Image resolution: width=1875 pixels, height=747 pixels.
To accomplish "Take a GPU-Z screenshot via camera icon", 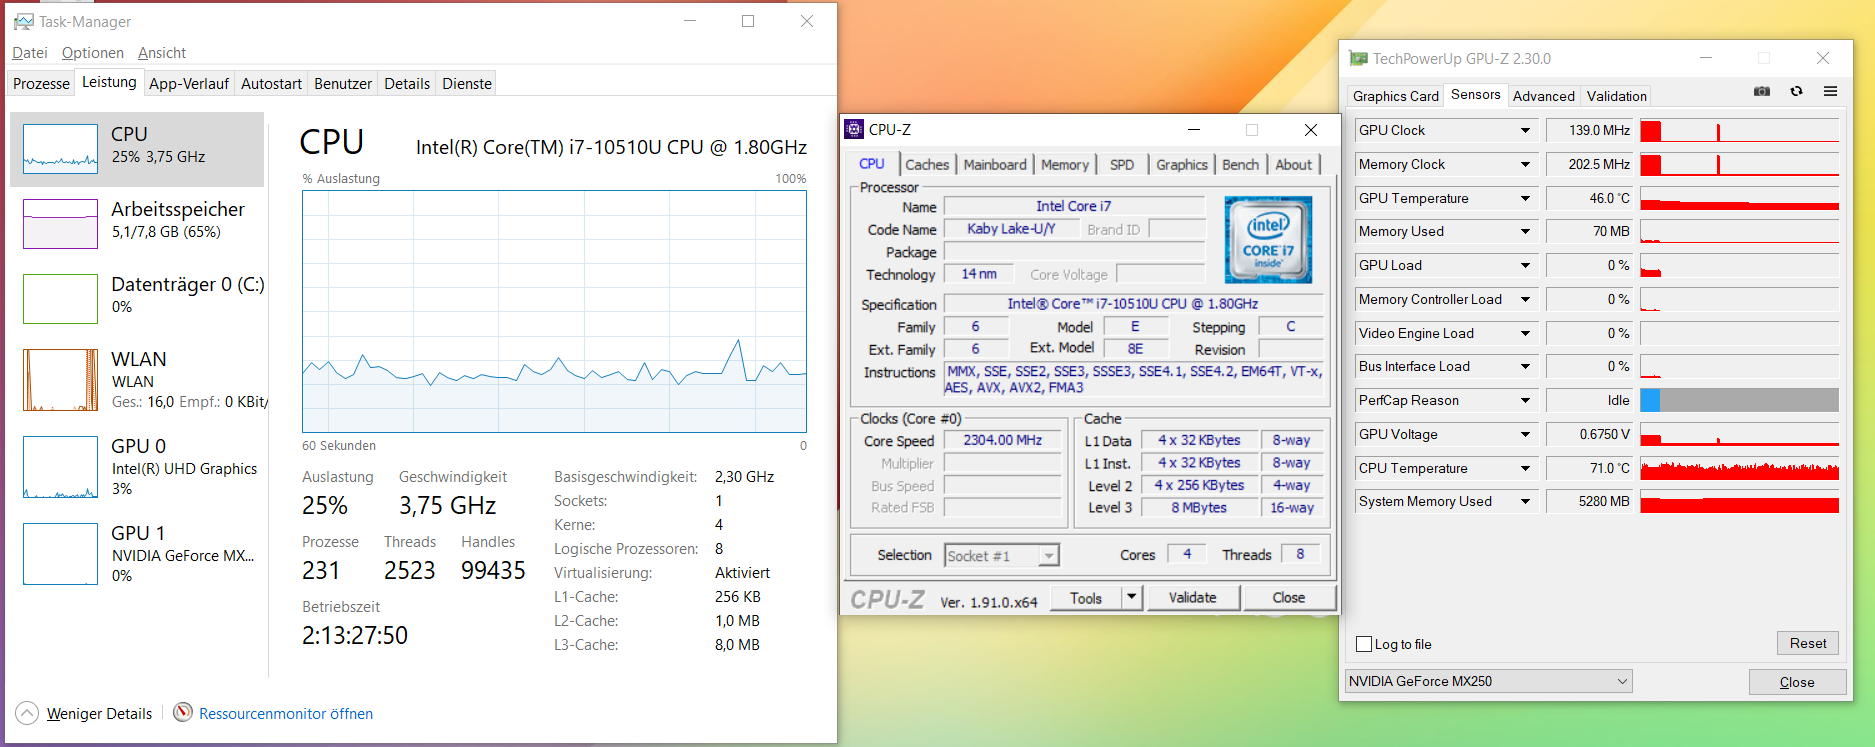I will coord(1762,92).
